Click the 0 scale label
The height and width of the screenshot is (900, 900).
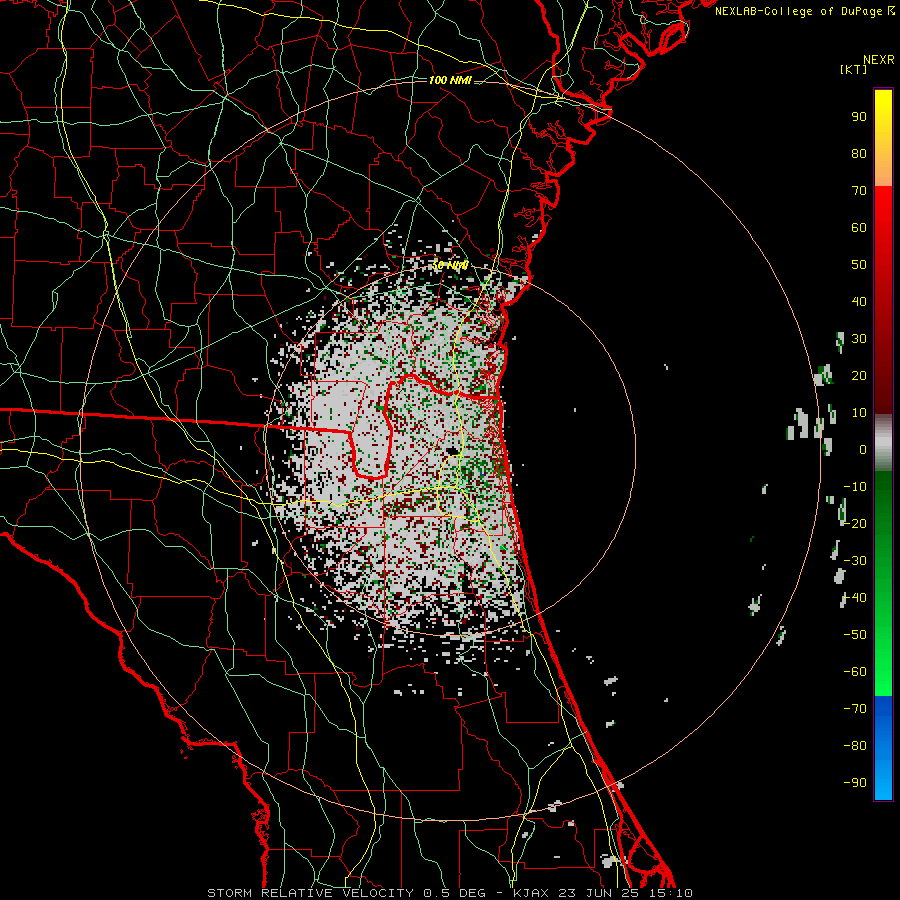tap(863, 449)
